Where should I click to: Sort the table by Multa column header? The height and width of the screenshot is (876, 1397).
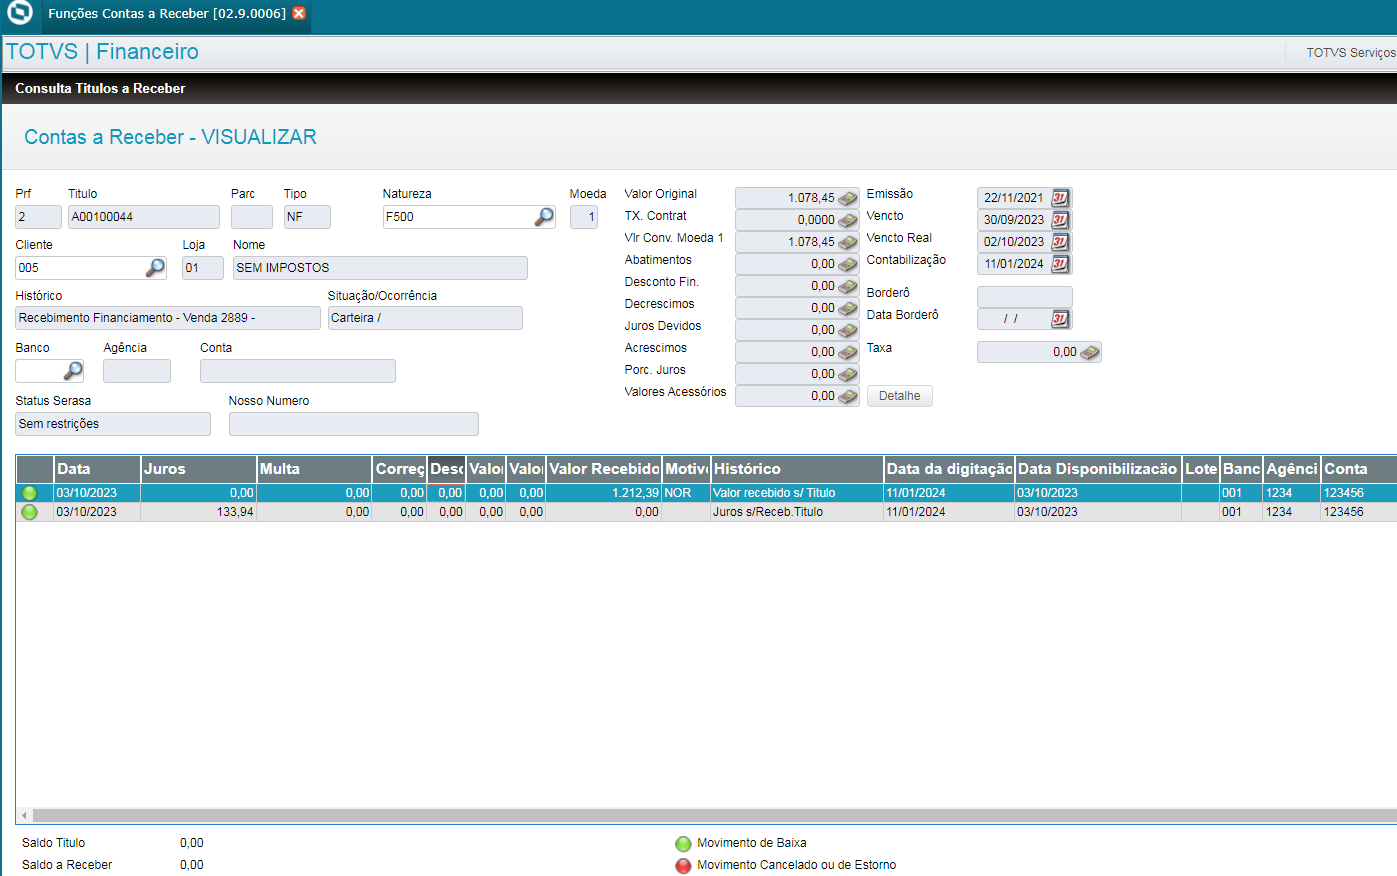[x=314, y=469]
